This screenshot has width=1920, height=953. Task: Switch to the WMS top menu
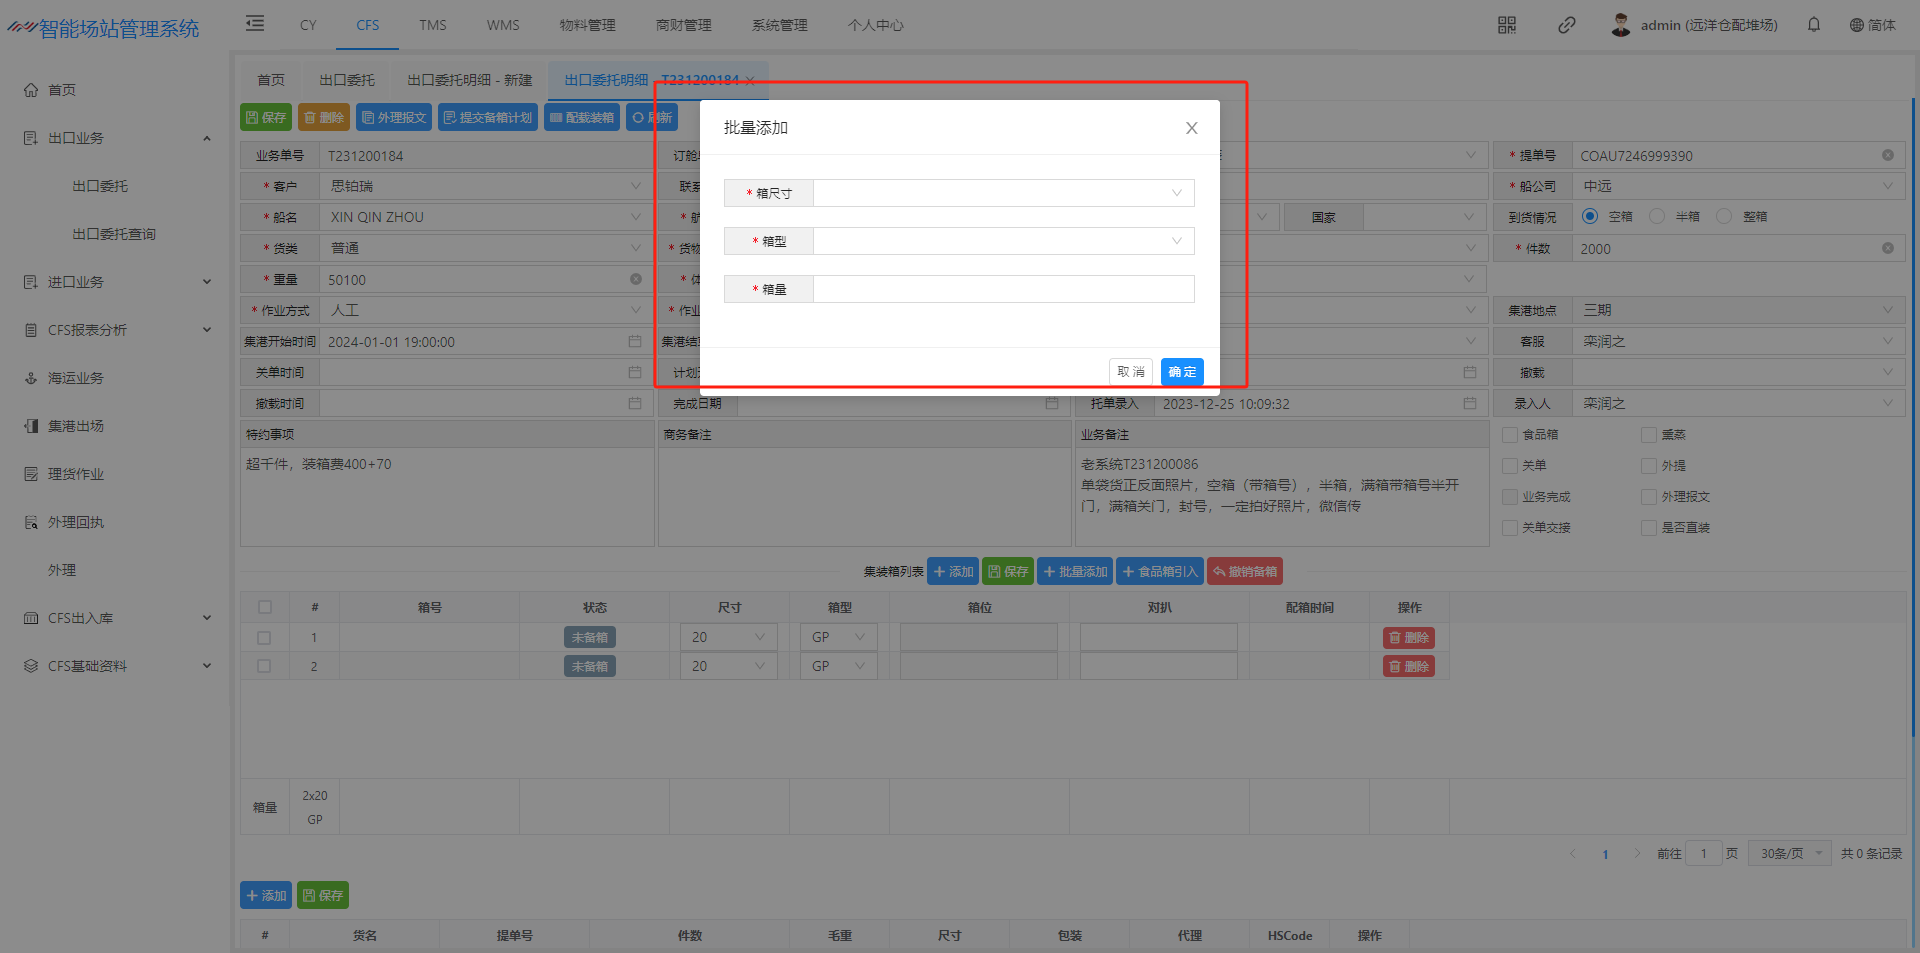[503, 25]
